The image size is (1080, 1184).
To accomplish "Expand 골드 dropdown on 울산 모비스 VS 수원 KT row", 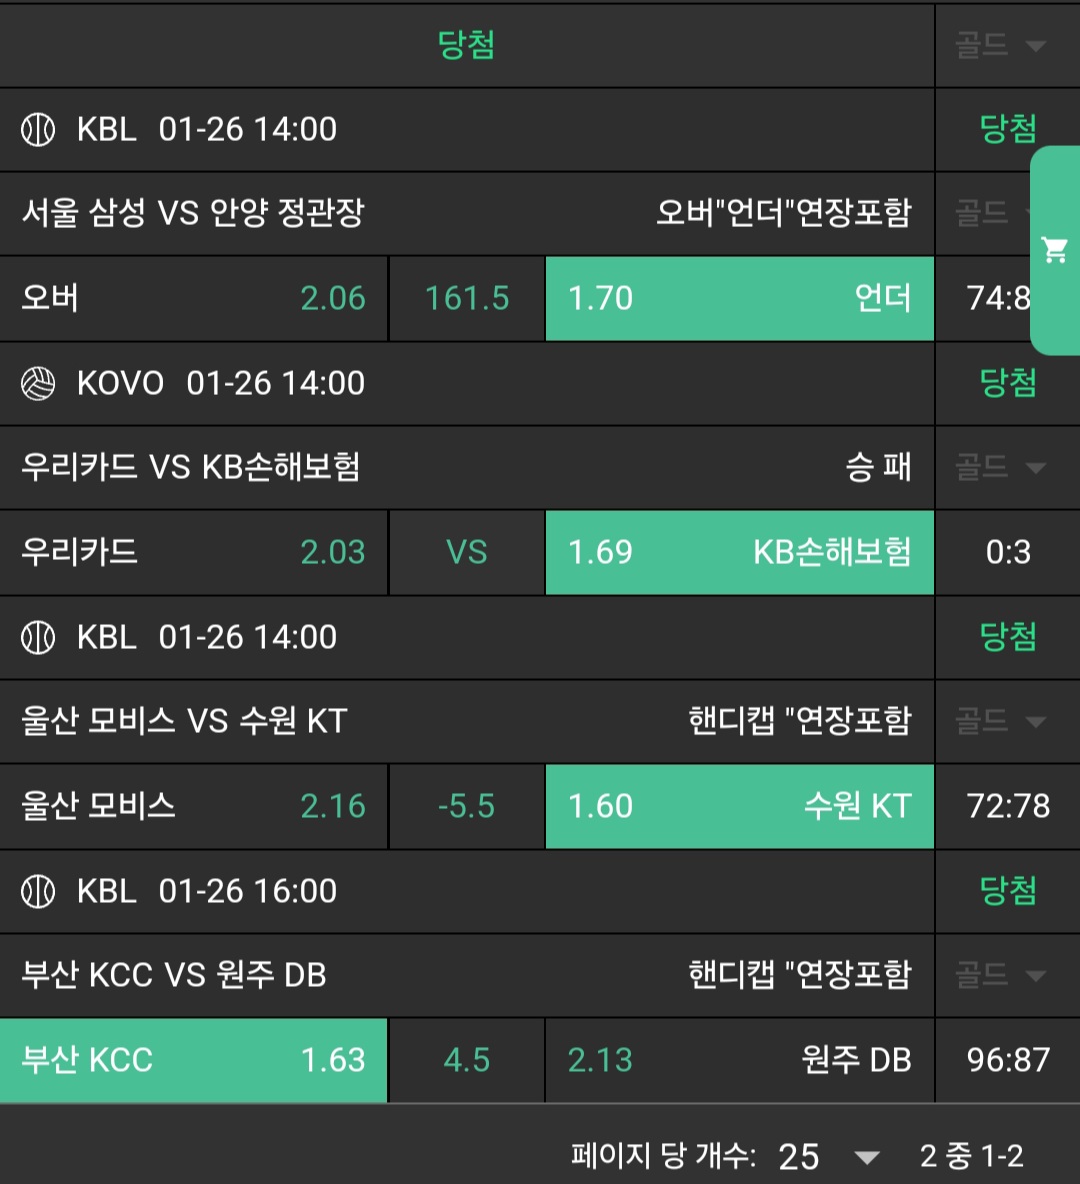I will coord(1000,721).
